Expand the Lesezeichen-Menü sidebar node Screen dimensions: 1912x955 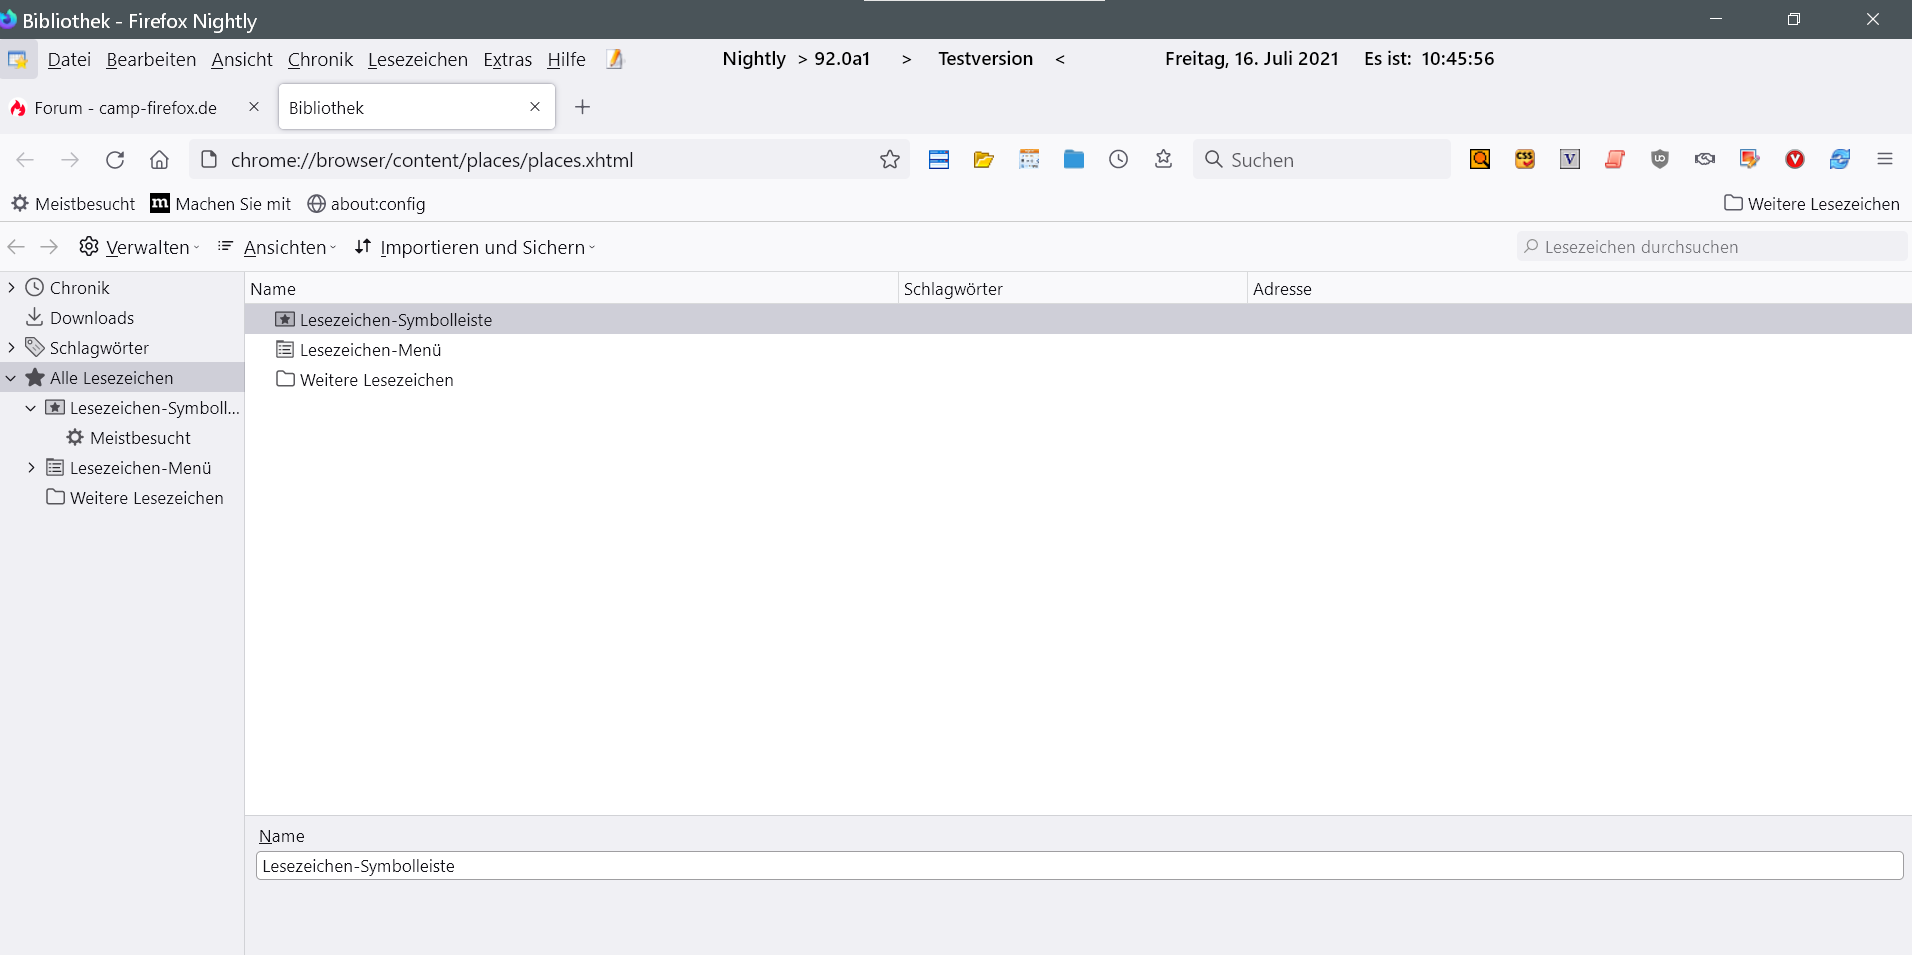point(31,468)
